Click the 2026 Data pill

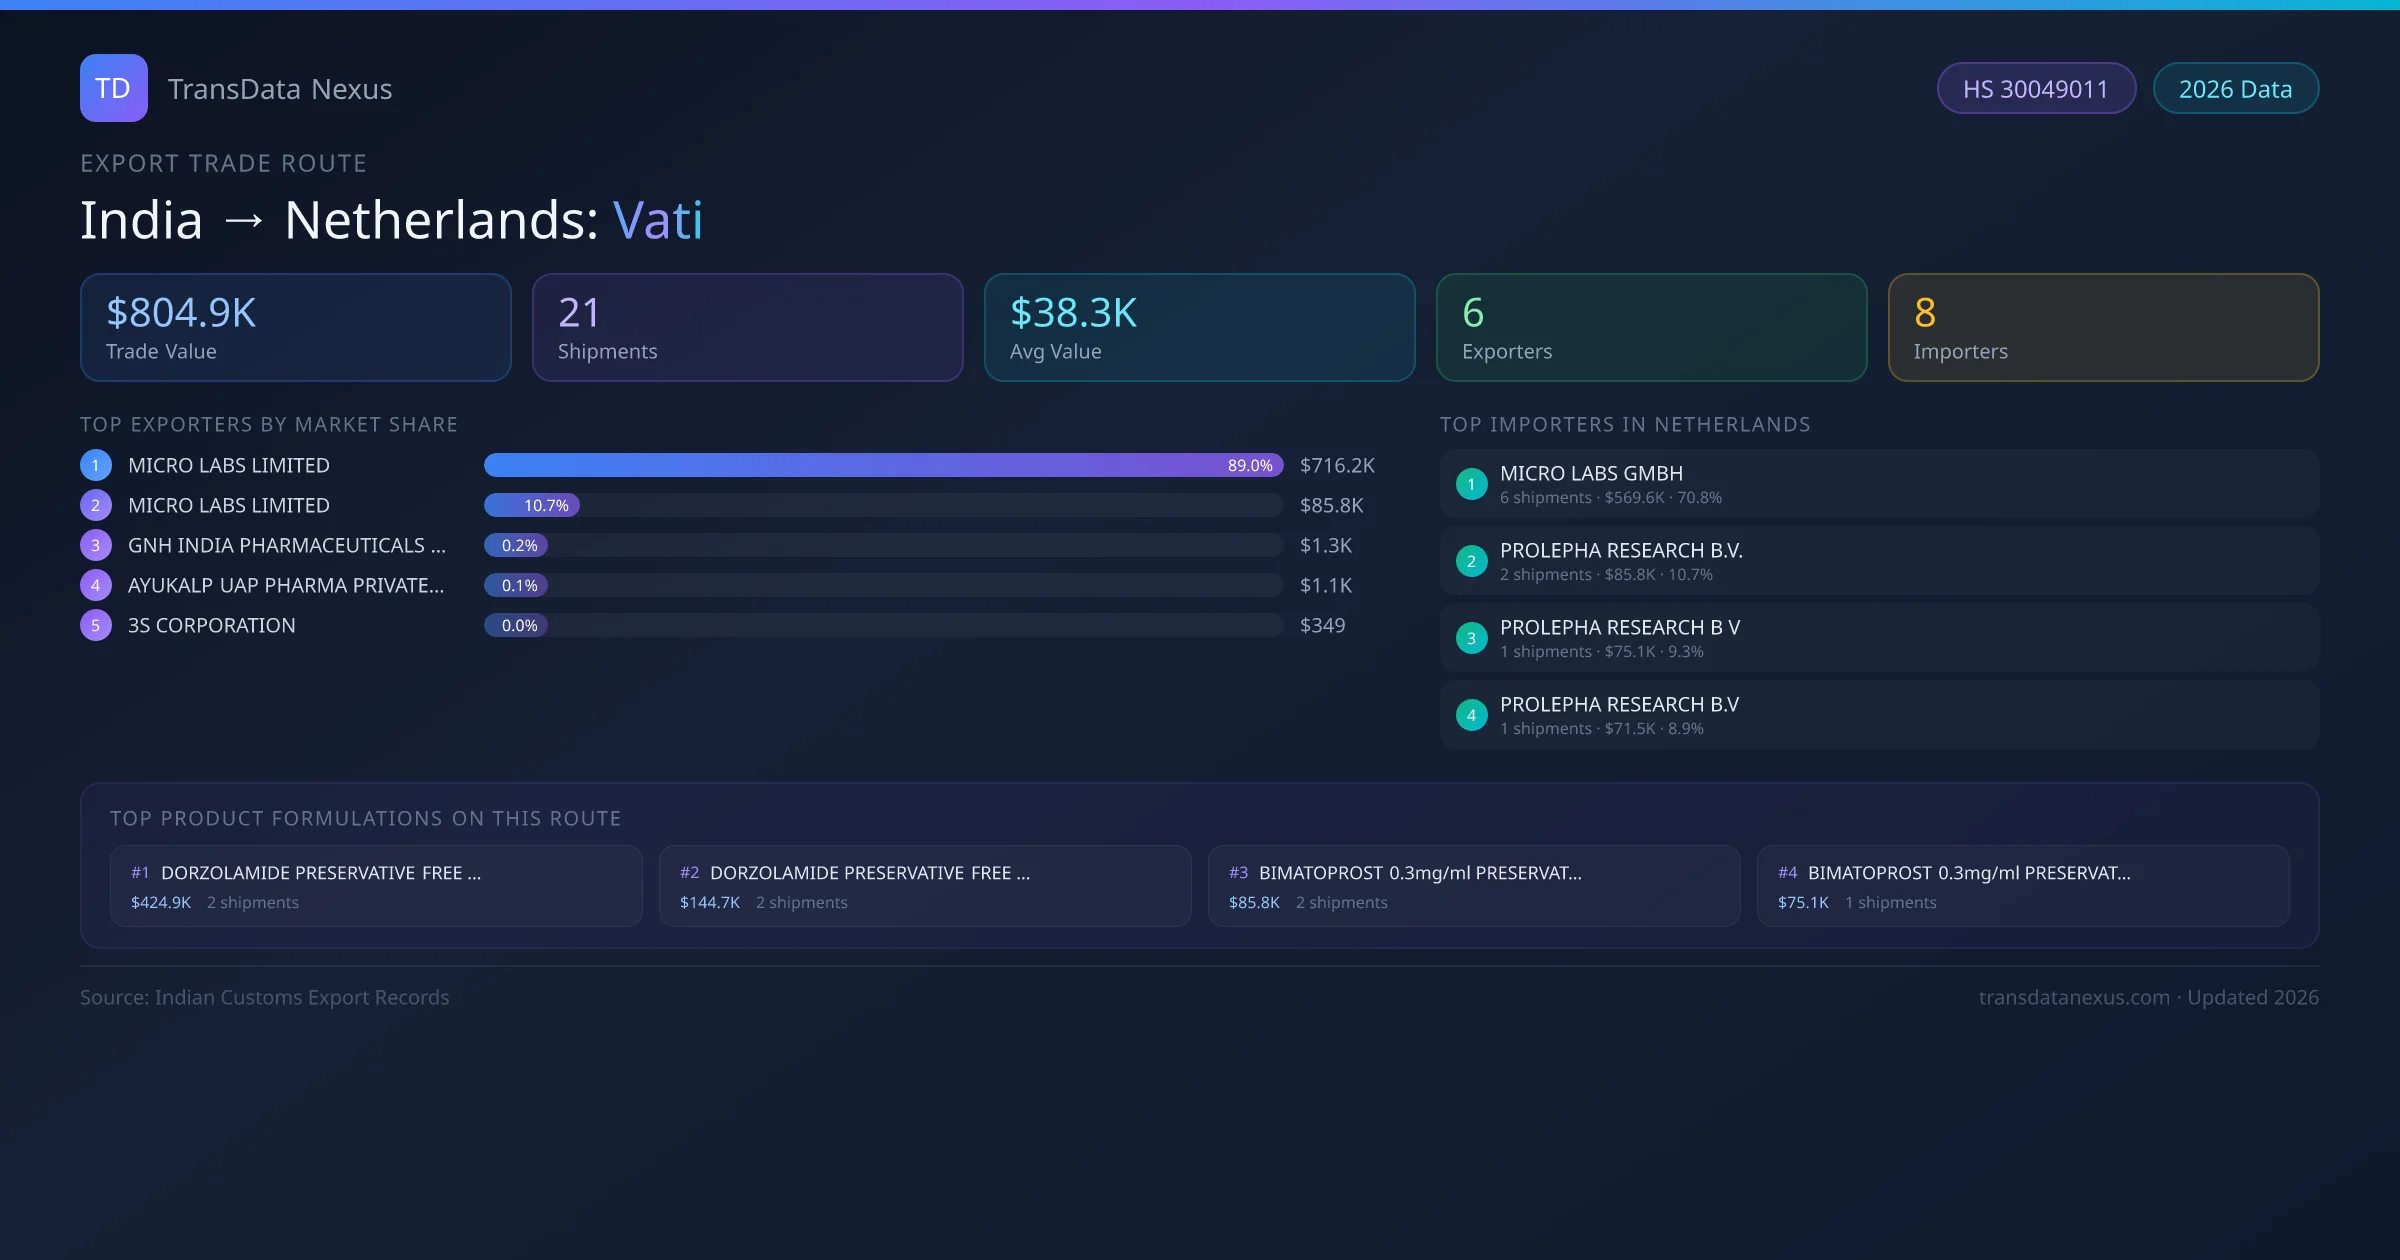coord(2235,89)
